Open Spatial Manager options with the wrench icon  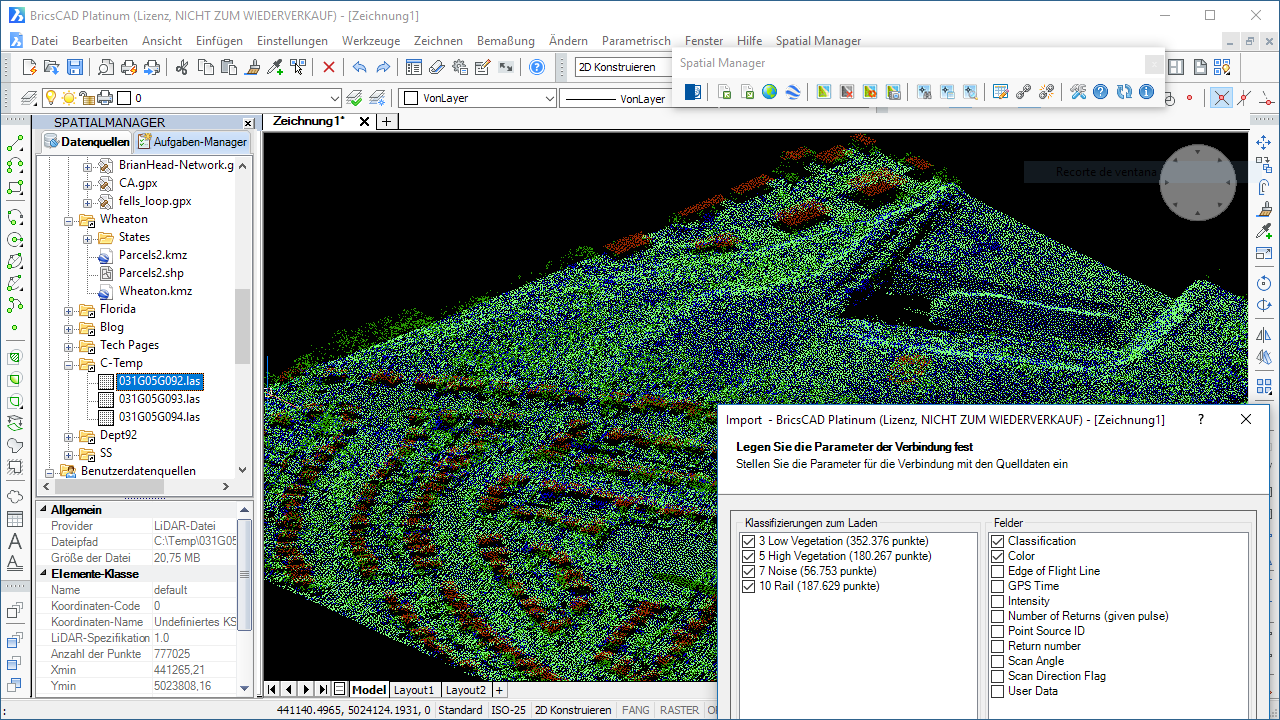click(x=1078, y=91)
